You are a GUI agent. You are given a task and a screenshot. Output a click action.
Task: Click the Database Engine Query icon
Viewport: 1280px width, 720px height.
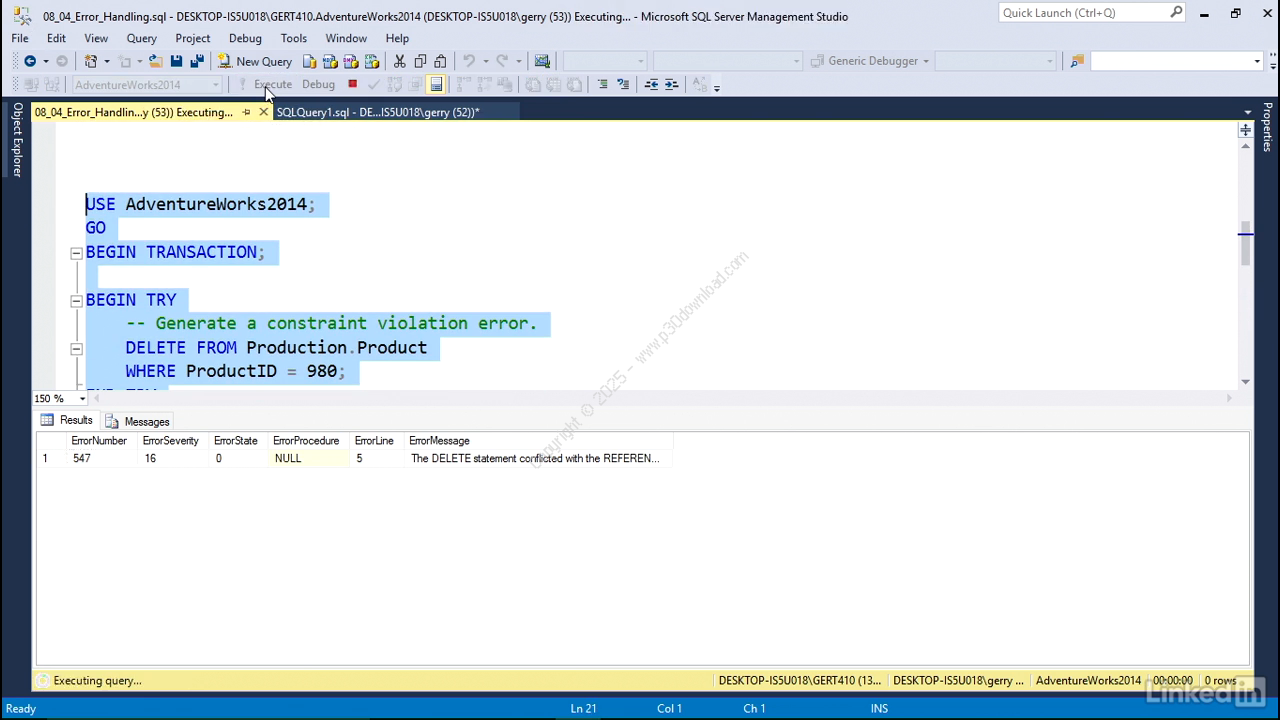point(310,61)
